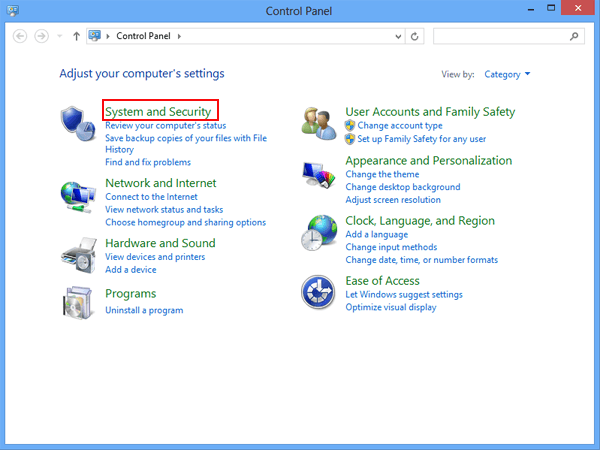Open User Accounts people icon
The image size is (600, 450).
[x=319, y=124]
